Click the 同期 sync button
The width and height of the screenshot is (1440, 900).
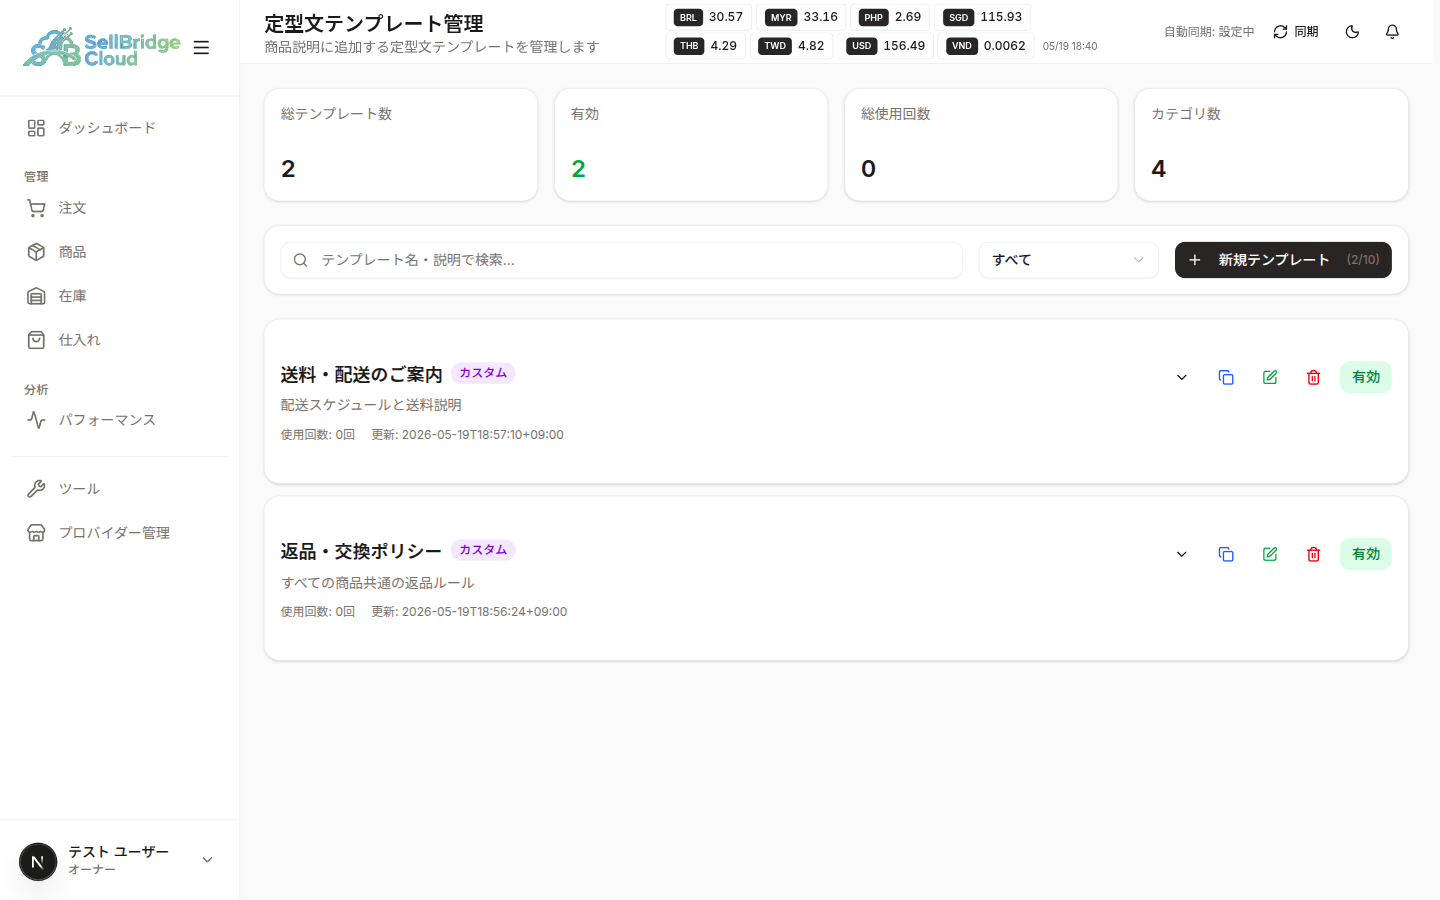1295,32
